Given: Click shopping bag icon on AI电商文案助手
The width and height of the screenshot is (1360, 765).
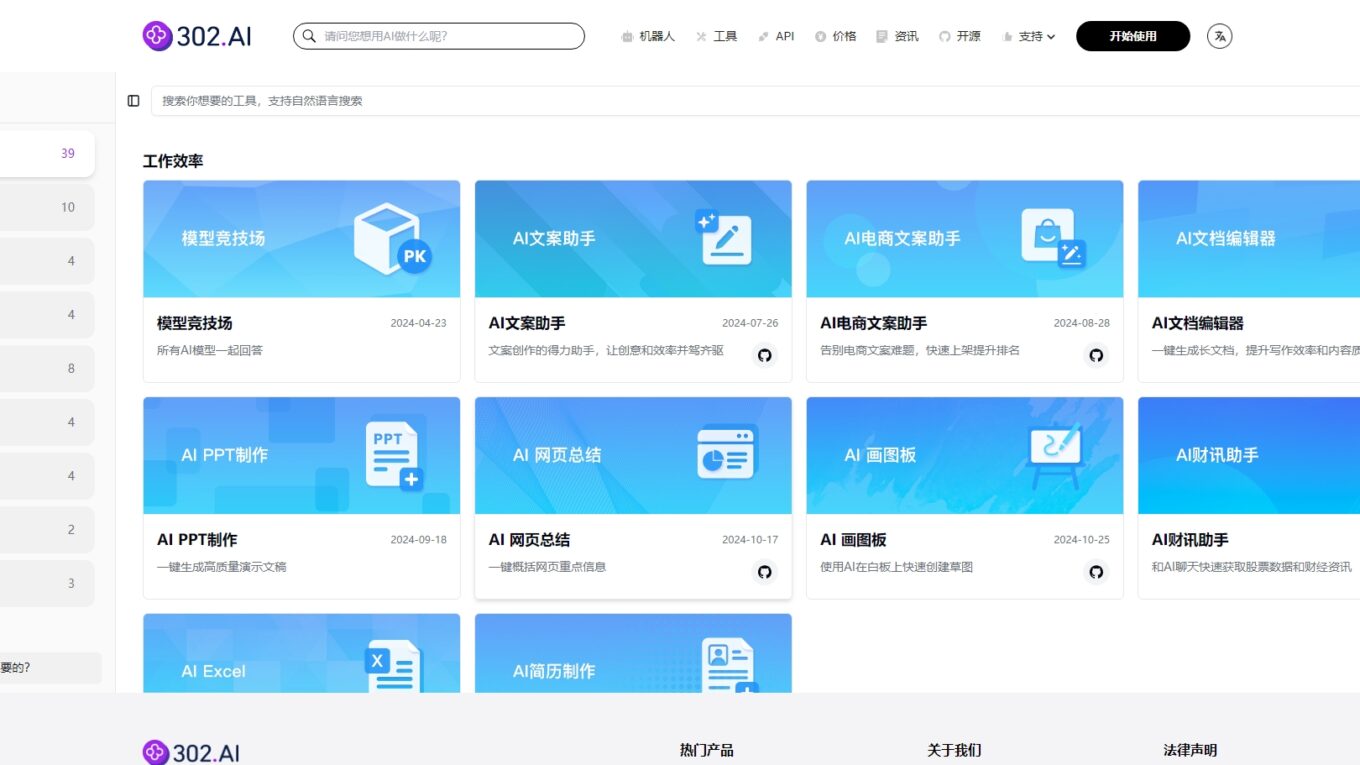Looking at the screenshot, I should pos(1053,238).
